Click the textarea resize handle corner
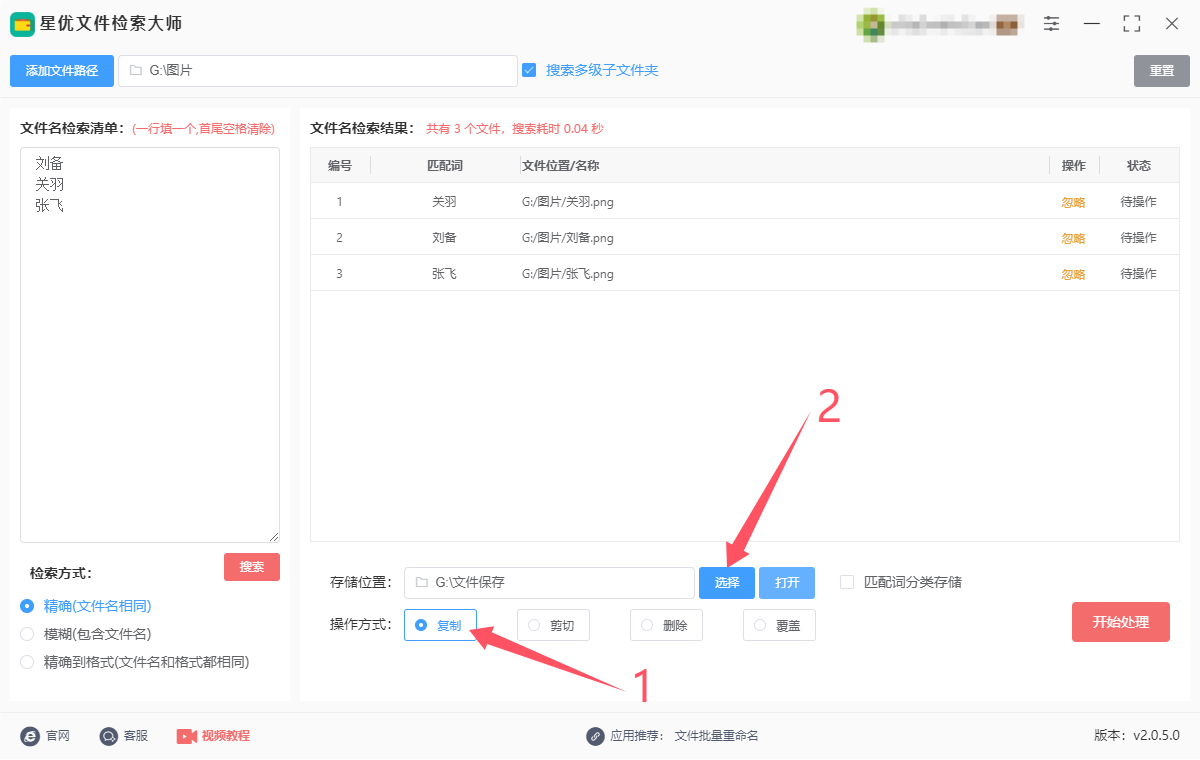 274,537
